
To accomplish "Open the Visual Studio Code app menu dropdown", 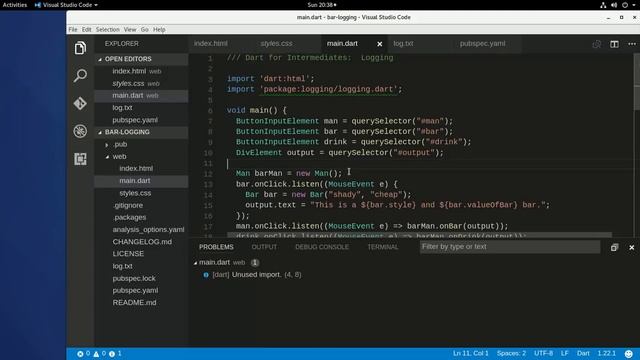I will click(66, 5).
